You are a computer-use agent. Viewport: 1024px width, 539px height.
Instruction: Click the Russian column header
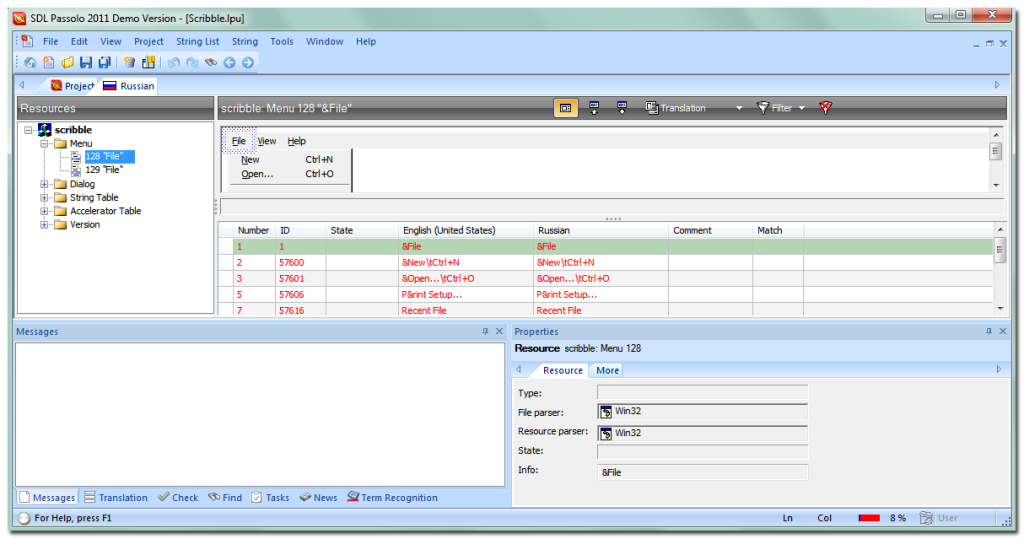(601, 230)
